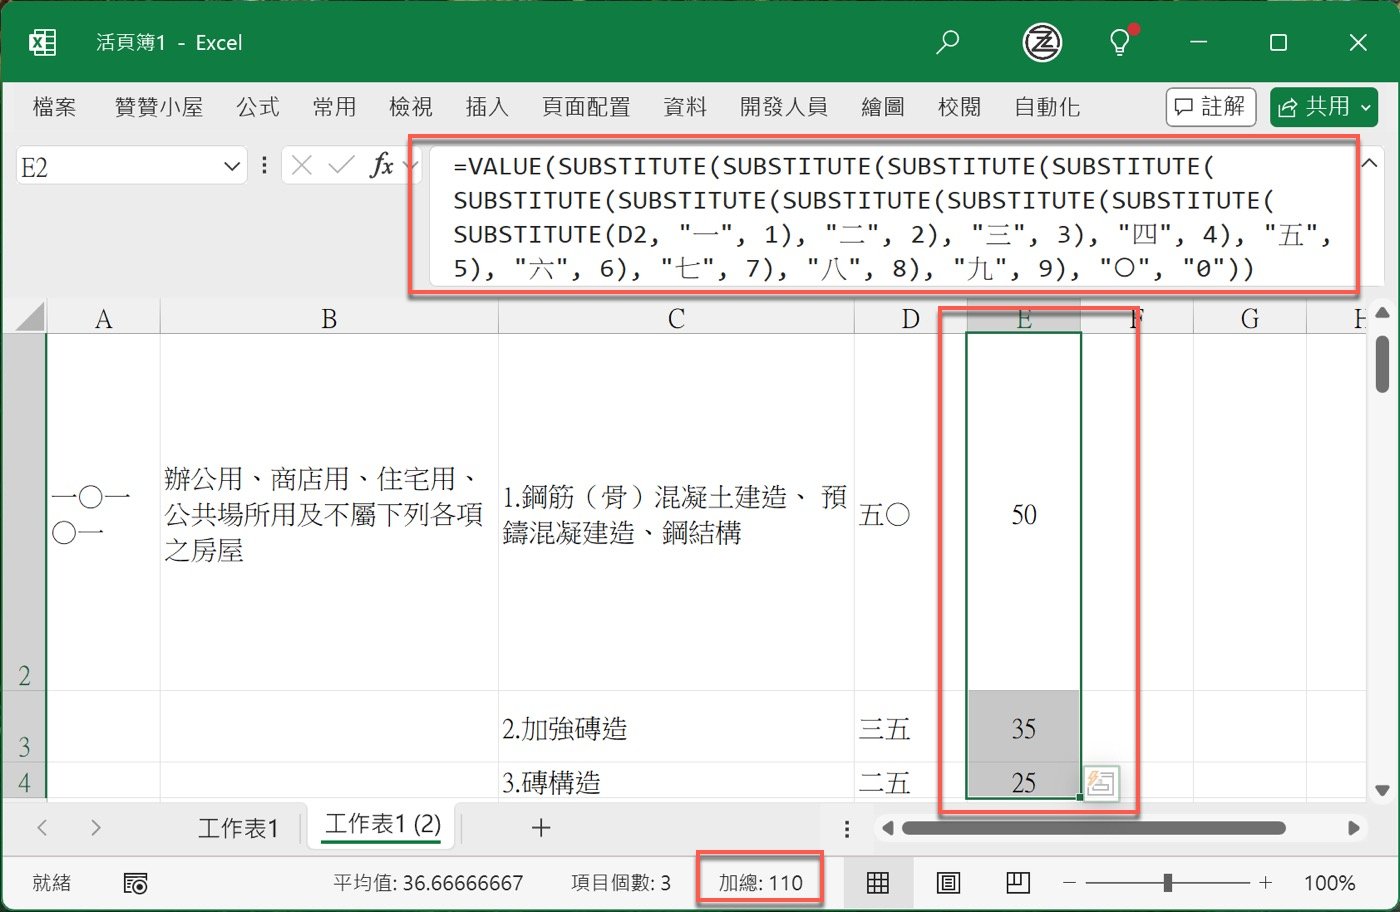Screen dimensions: 1400x912
Task: Zoom out with the minus button
Action: tap(1069, 883)
